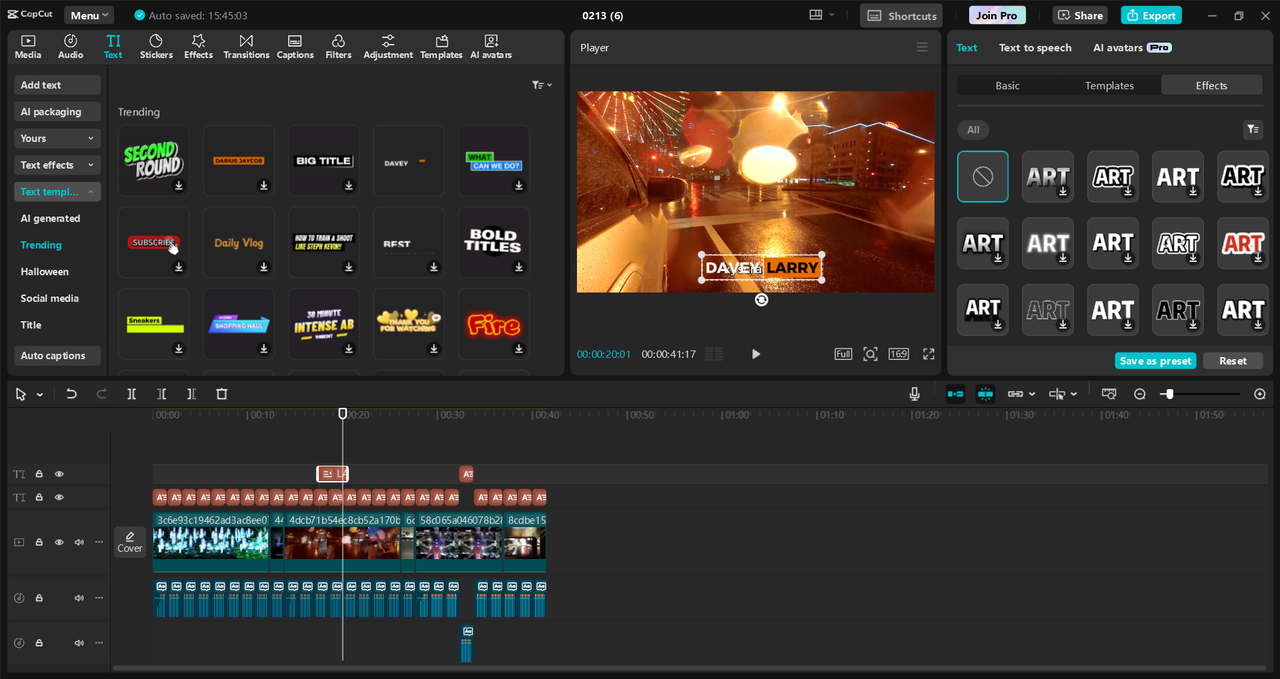
Task: Click the Save as preset button
Action: coord(1155,361)
